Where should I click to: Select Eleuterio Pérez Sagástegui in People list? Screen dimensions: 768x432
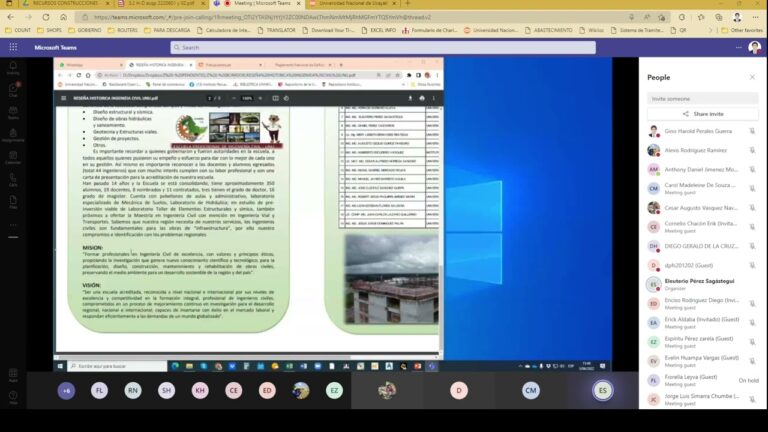point(702,285)
